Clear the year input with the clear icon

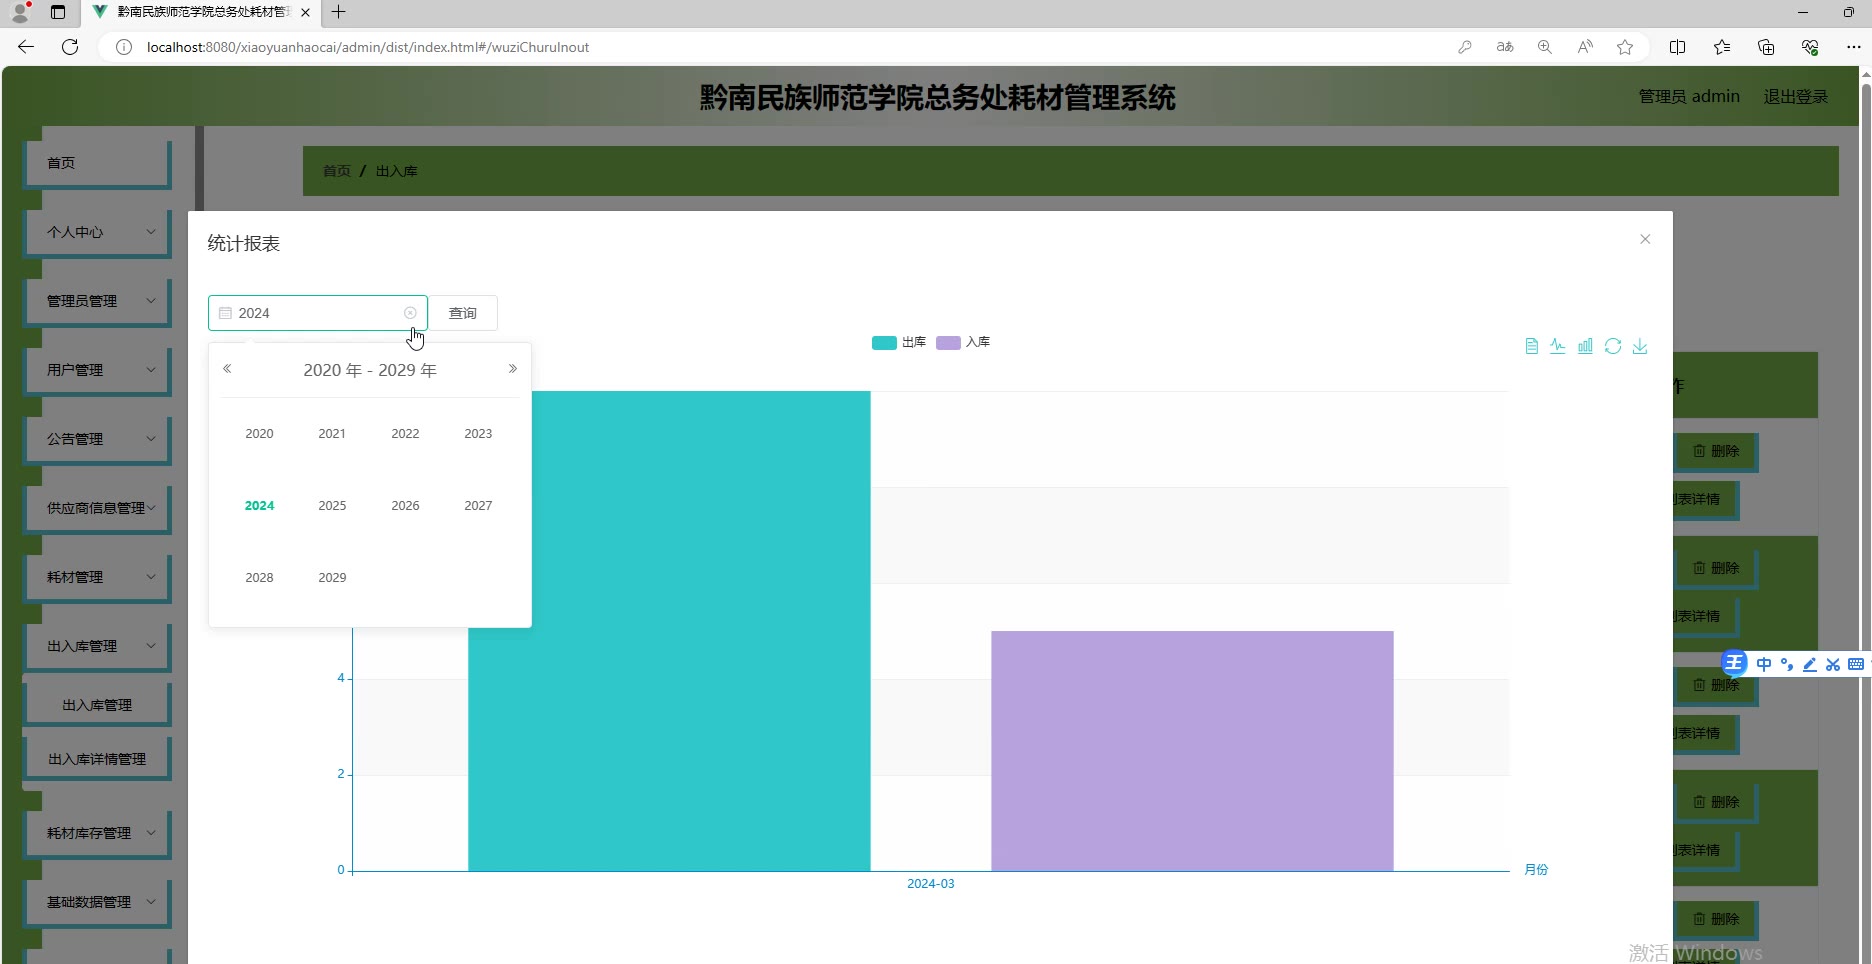pos(410,313)
